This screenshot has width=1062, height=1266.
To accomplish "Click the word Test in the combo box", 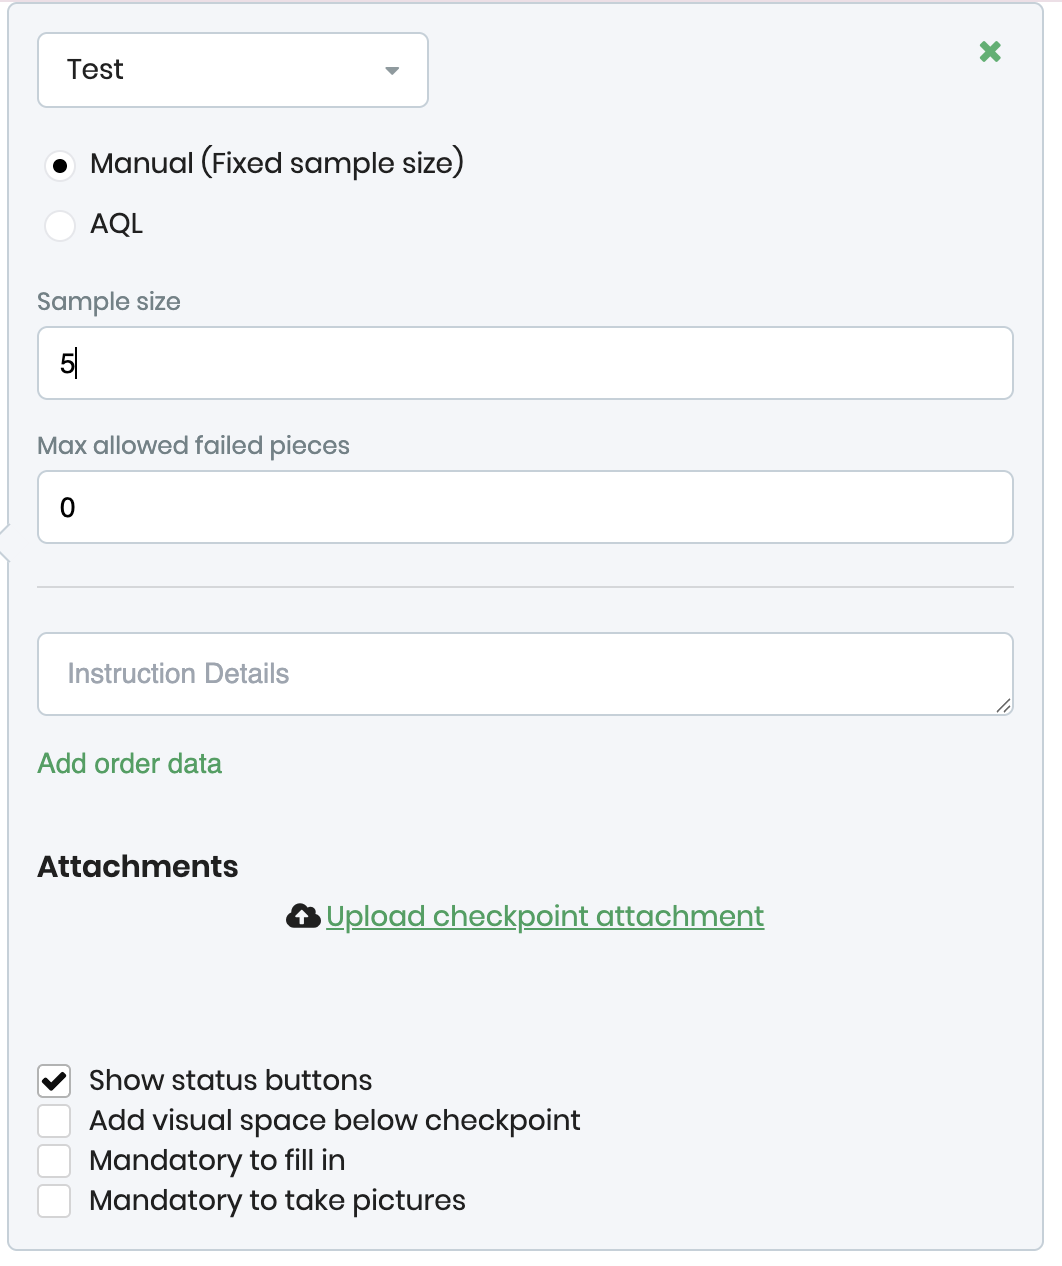I will tap(96, 70).
